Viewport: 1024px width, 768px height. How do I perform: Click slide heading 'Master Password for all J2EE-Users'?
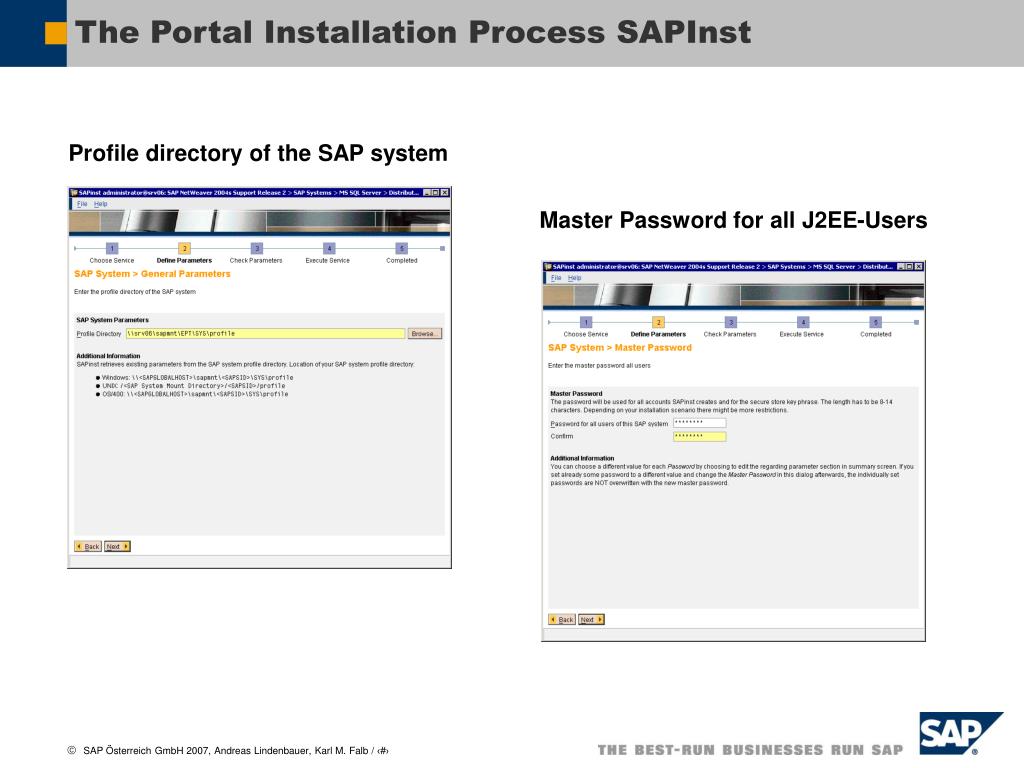[x=733, y=220]
